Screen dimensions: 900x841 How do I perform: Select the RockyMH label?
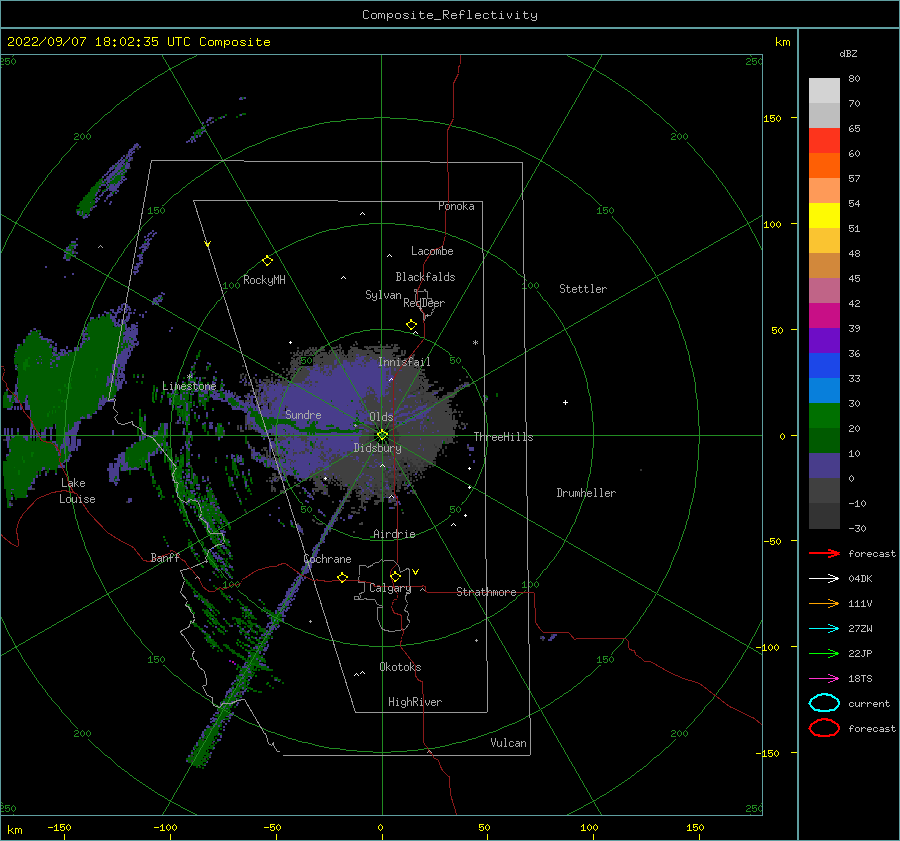[x=264, y=280]
